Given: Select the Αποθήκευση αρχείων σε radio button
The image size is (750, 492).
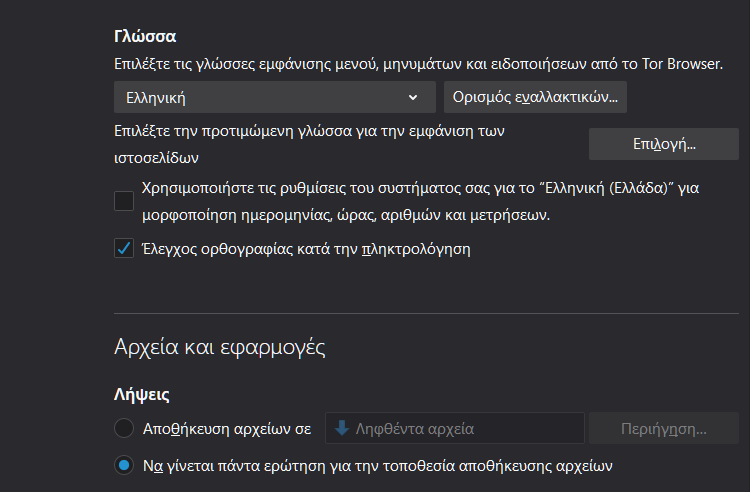Looking at the screenshot, I should [x=124, y=428].
